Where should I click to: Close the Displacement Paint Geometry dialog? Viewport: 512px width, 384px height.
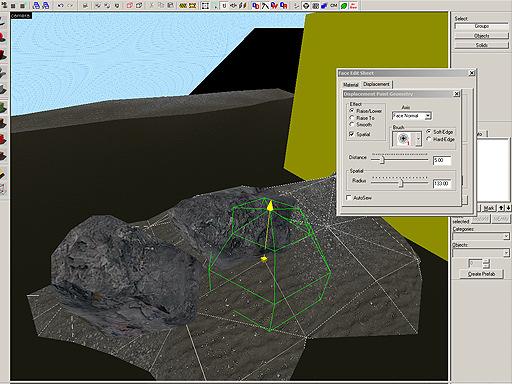(457, 94)
